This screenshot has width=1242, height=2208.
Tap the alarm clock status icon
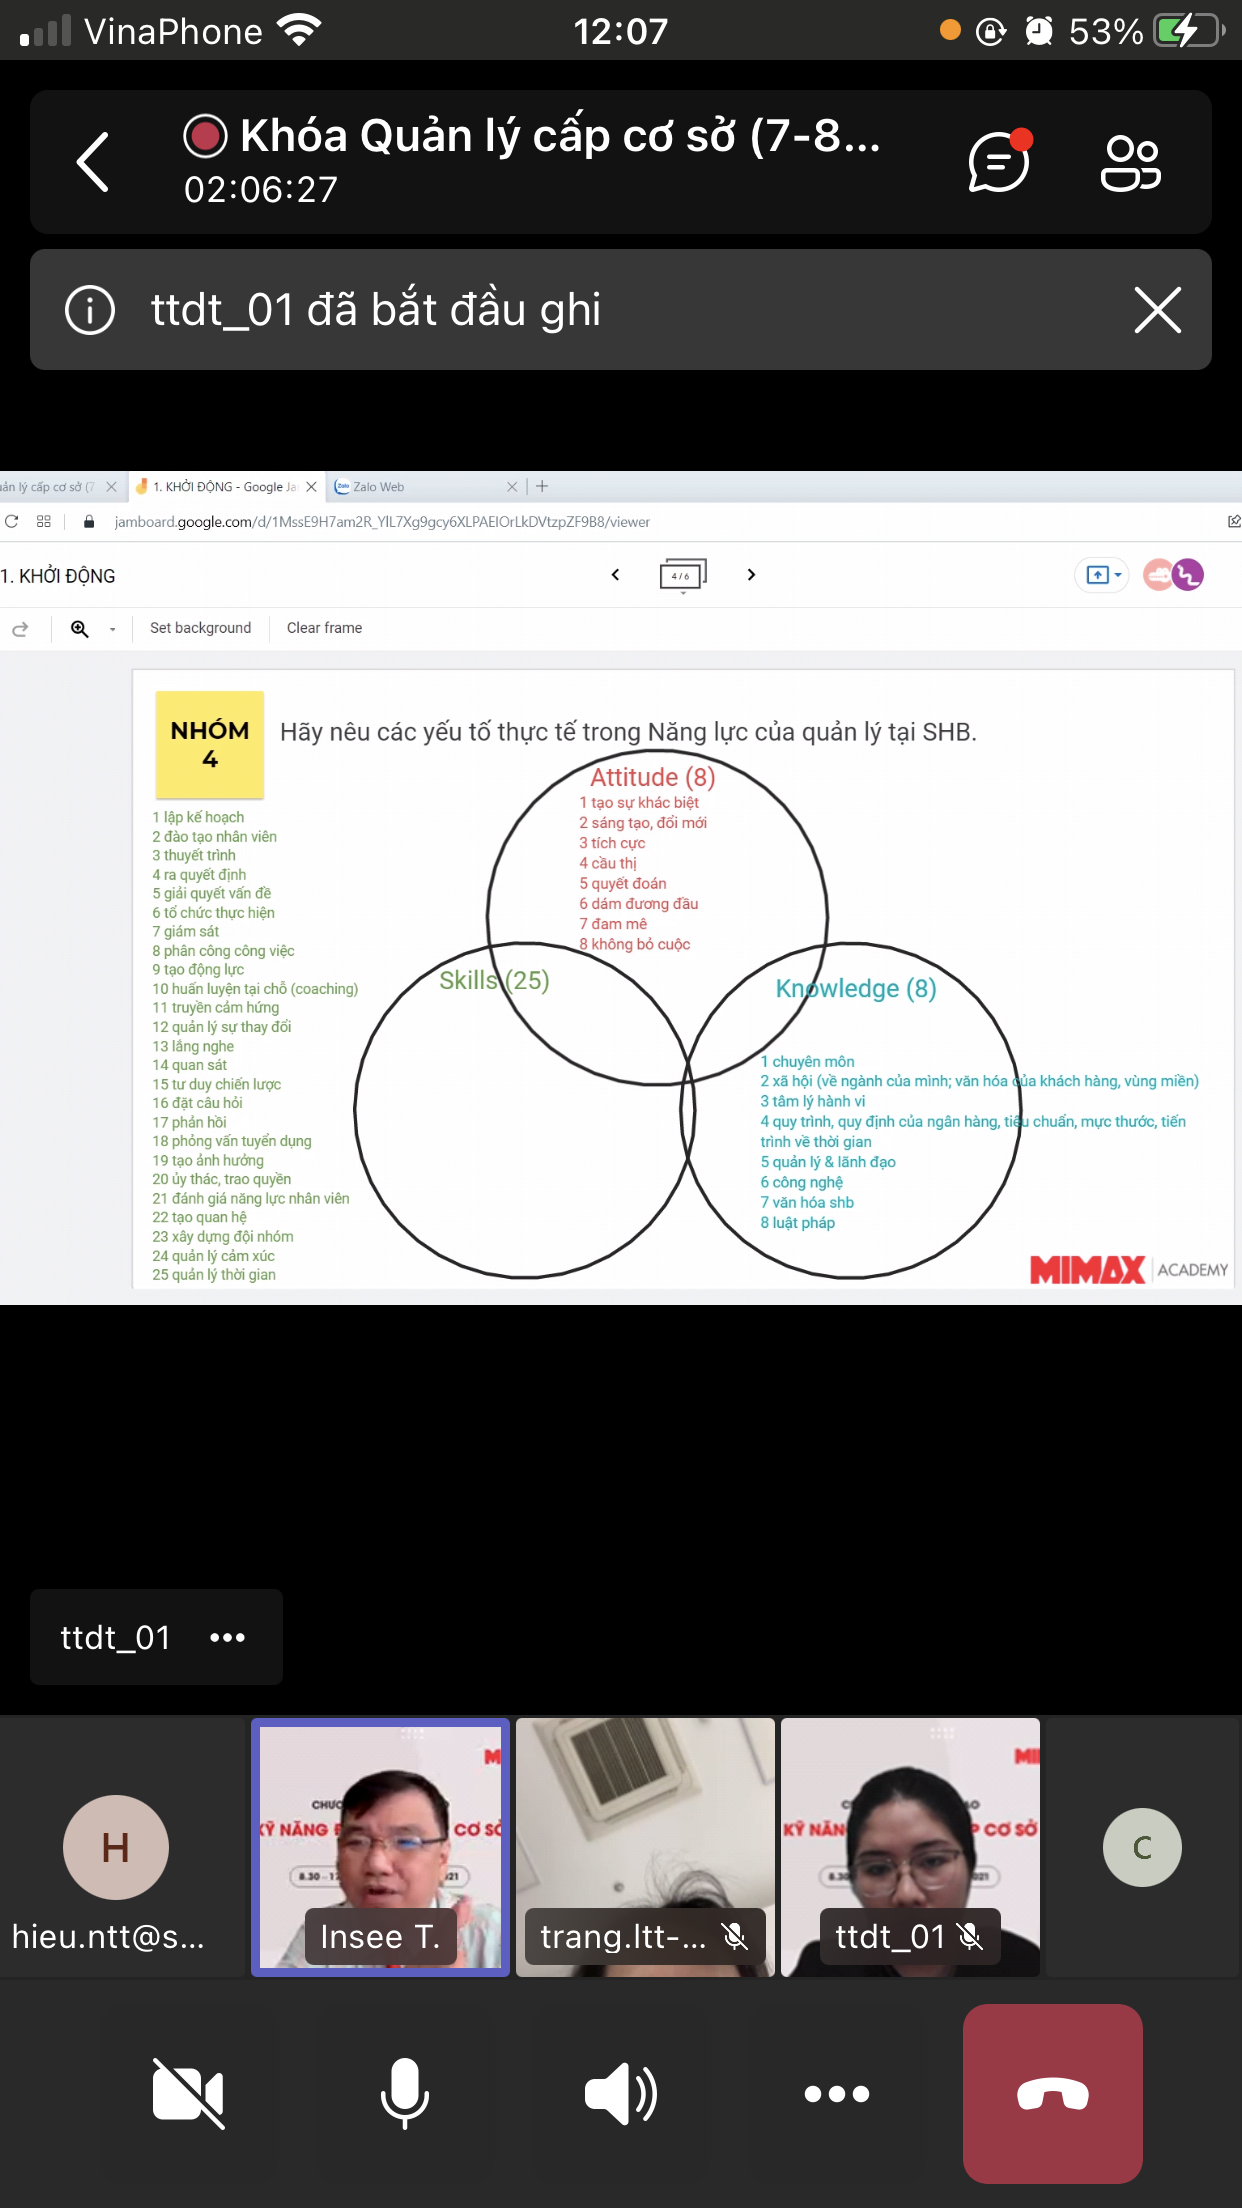click(x=1039, y=31)
